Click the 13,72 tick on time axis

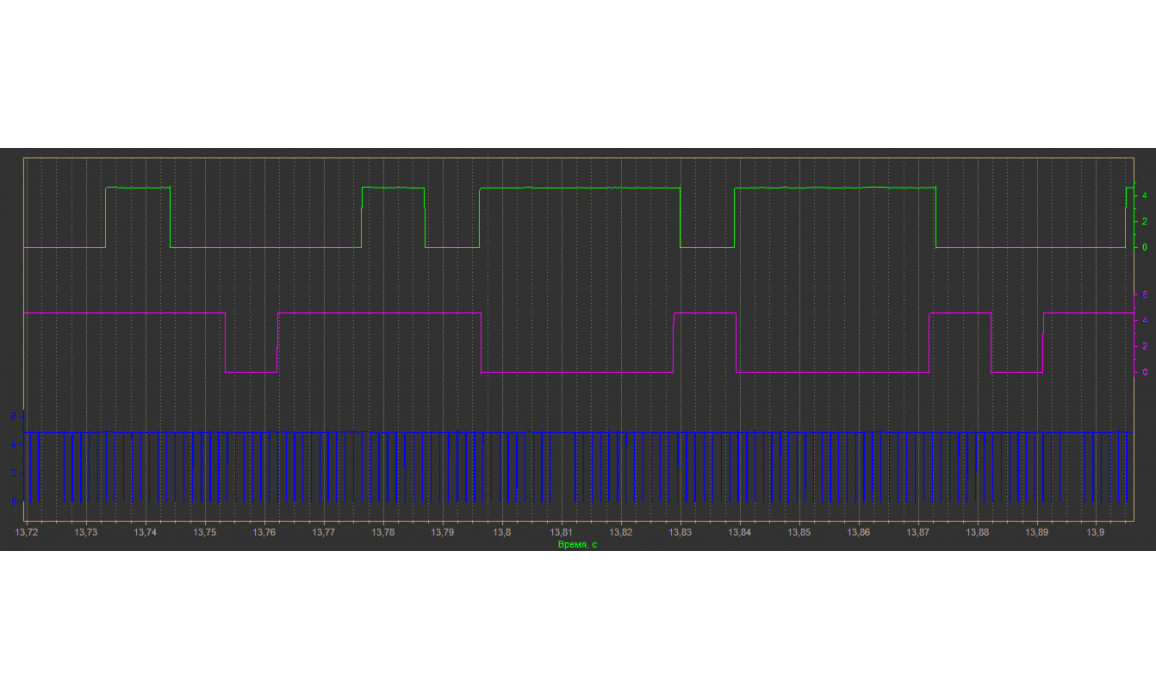tap(27, 533)
